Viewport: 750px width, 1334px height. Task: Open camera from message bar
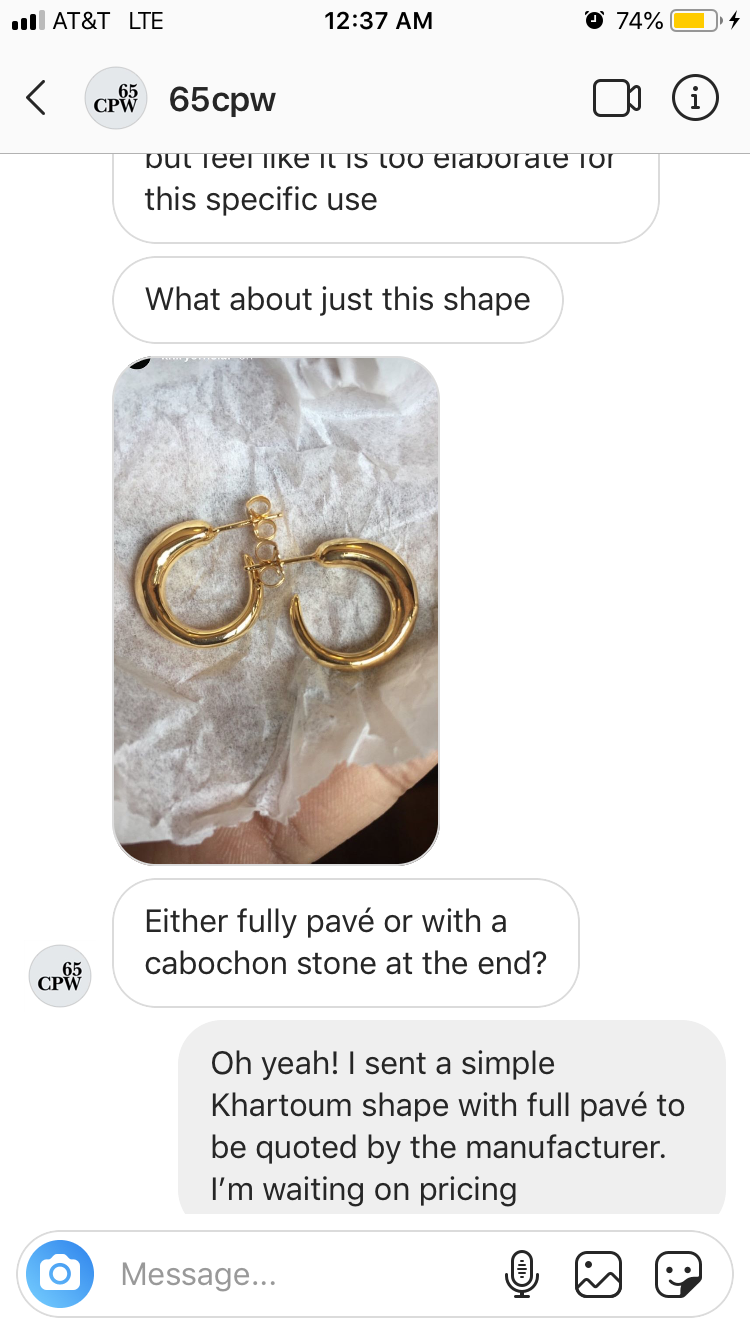pyautogui.click(x=60, y=1273)
